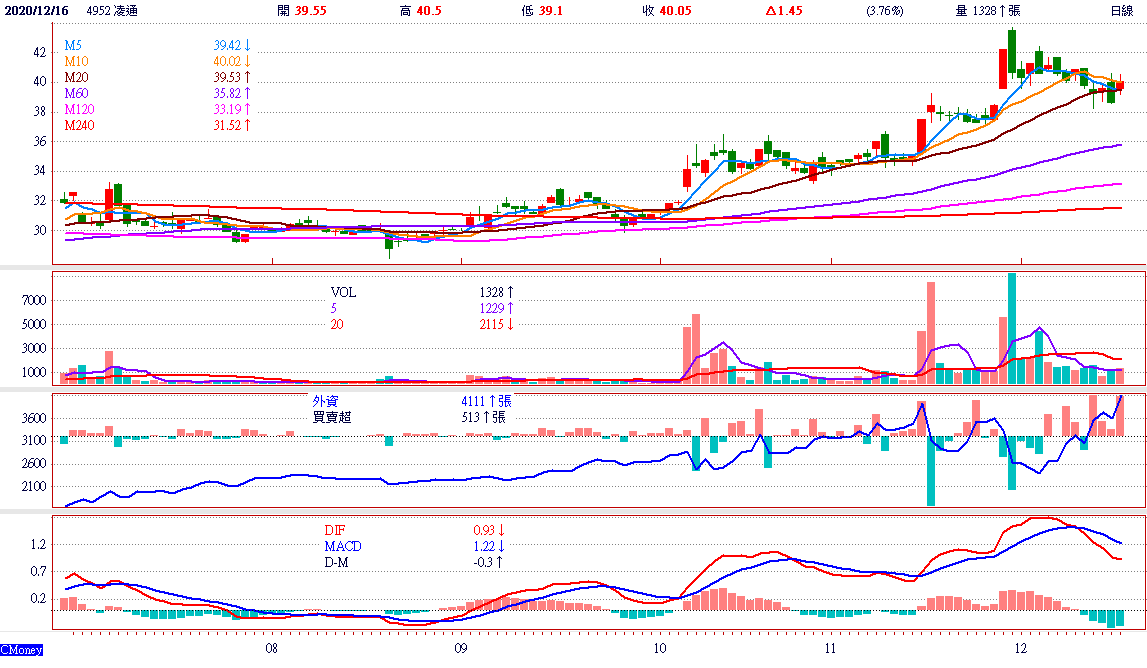Screen dimensions: 1147x668
Task: Select the M60 moving average legend entry
Action: [x=78, y=93]
